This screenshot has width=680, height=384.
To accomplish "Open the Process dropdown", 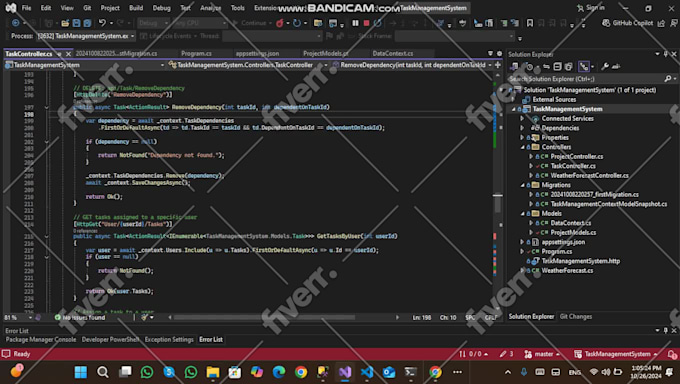I will [86, 36].
